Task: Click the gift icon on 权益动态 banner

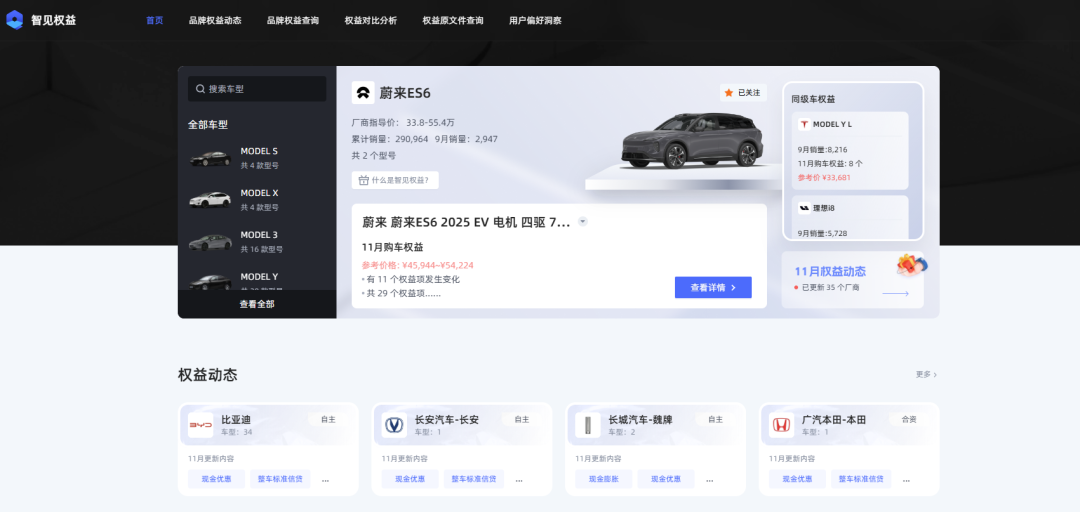Action: pos(911,265)
